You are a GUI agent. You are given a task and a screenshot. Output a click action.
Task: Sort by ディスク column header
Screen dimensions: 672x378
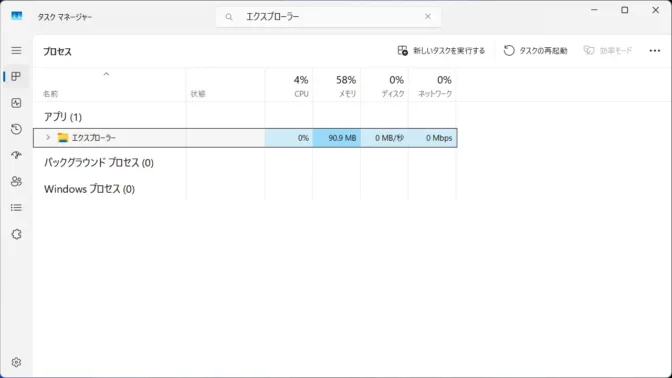pos(384,86)
